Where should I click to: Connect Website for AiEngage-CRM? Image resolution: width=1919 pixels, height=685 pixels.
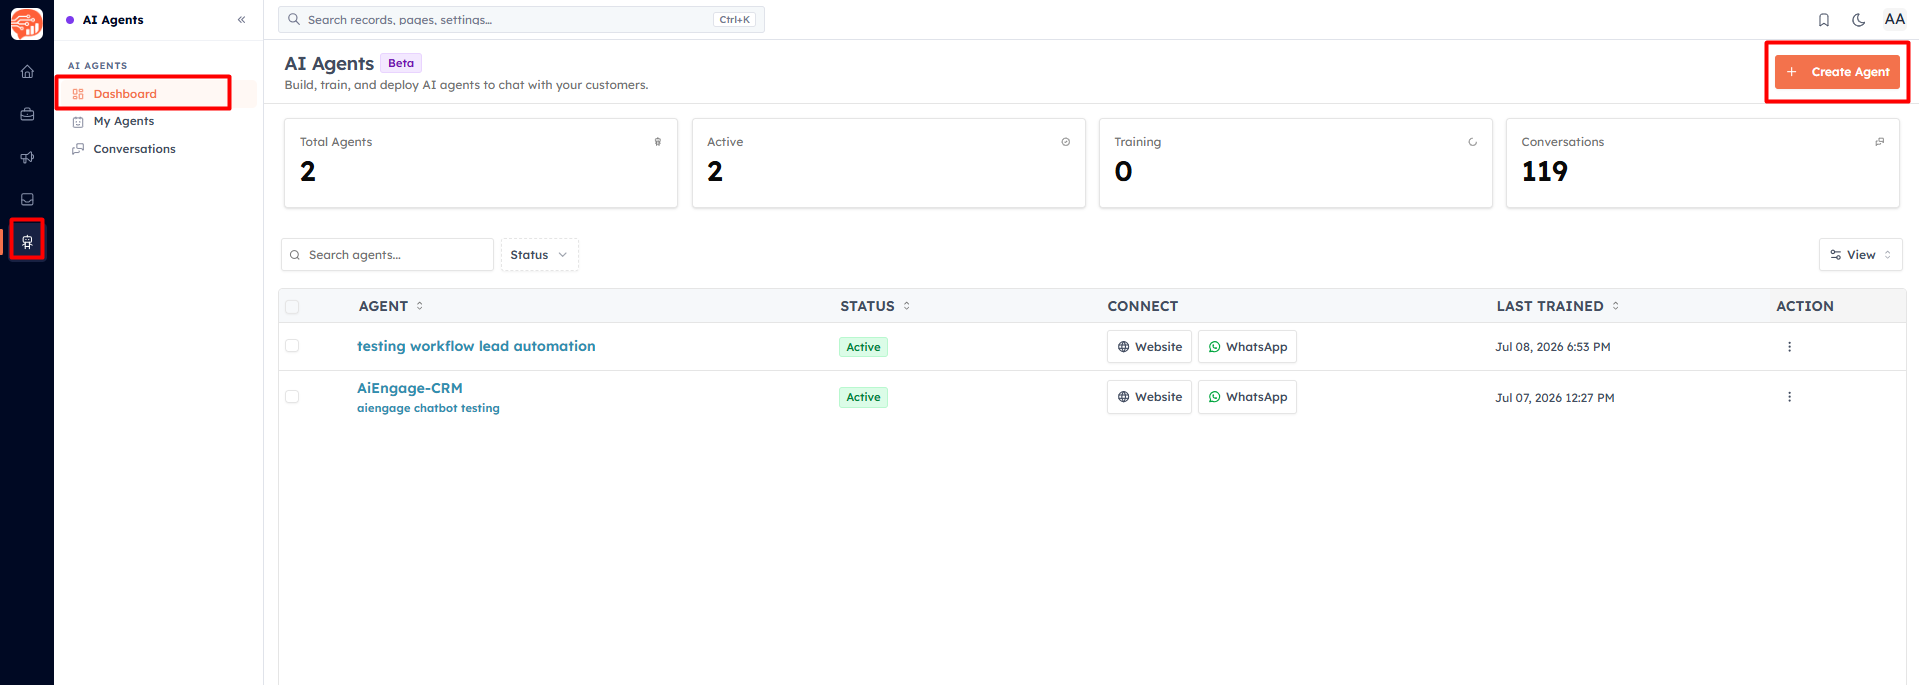(x=1149, y=397)
